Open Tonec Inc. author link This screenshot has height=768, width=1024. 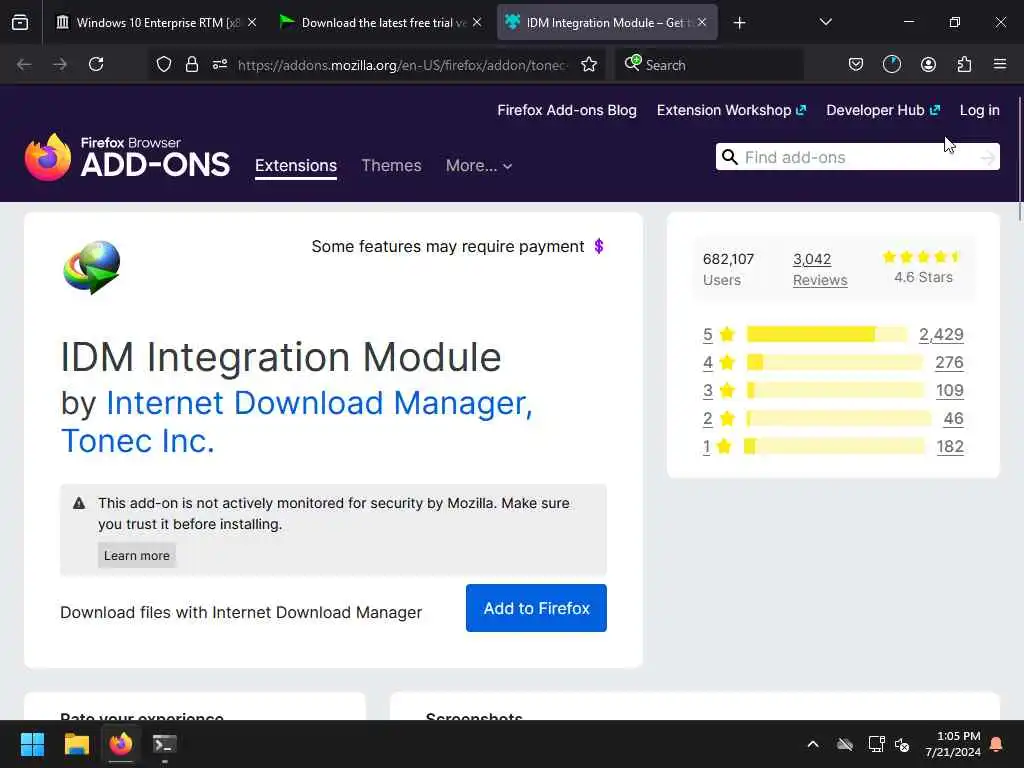(x=138, y=441)
